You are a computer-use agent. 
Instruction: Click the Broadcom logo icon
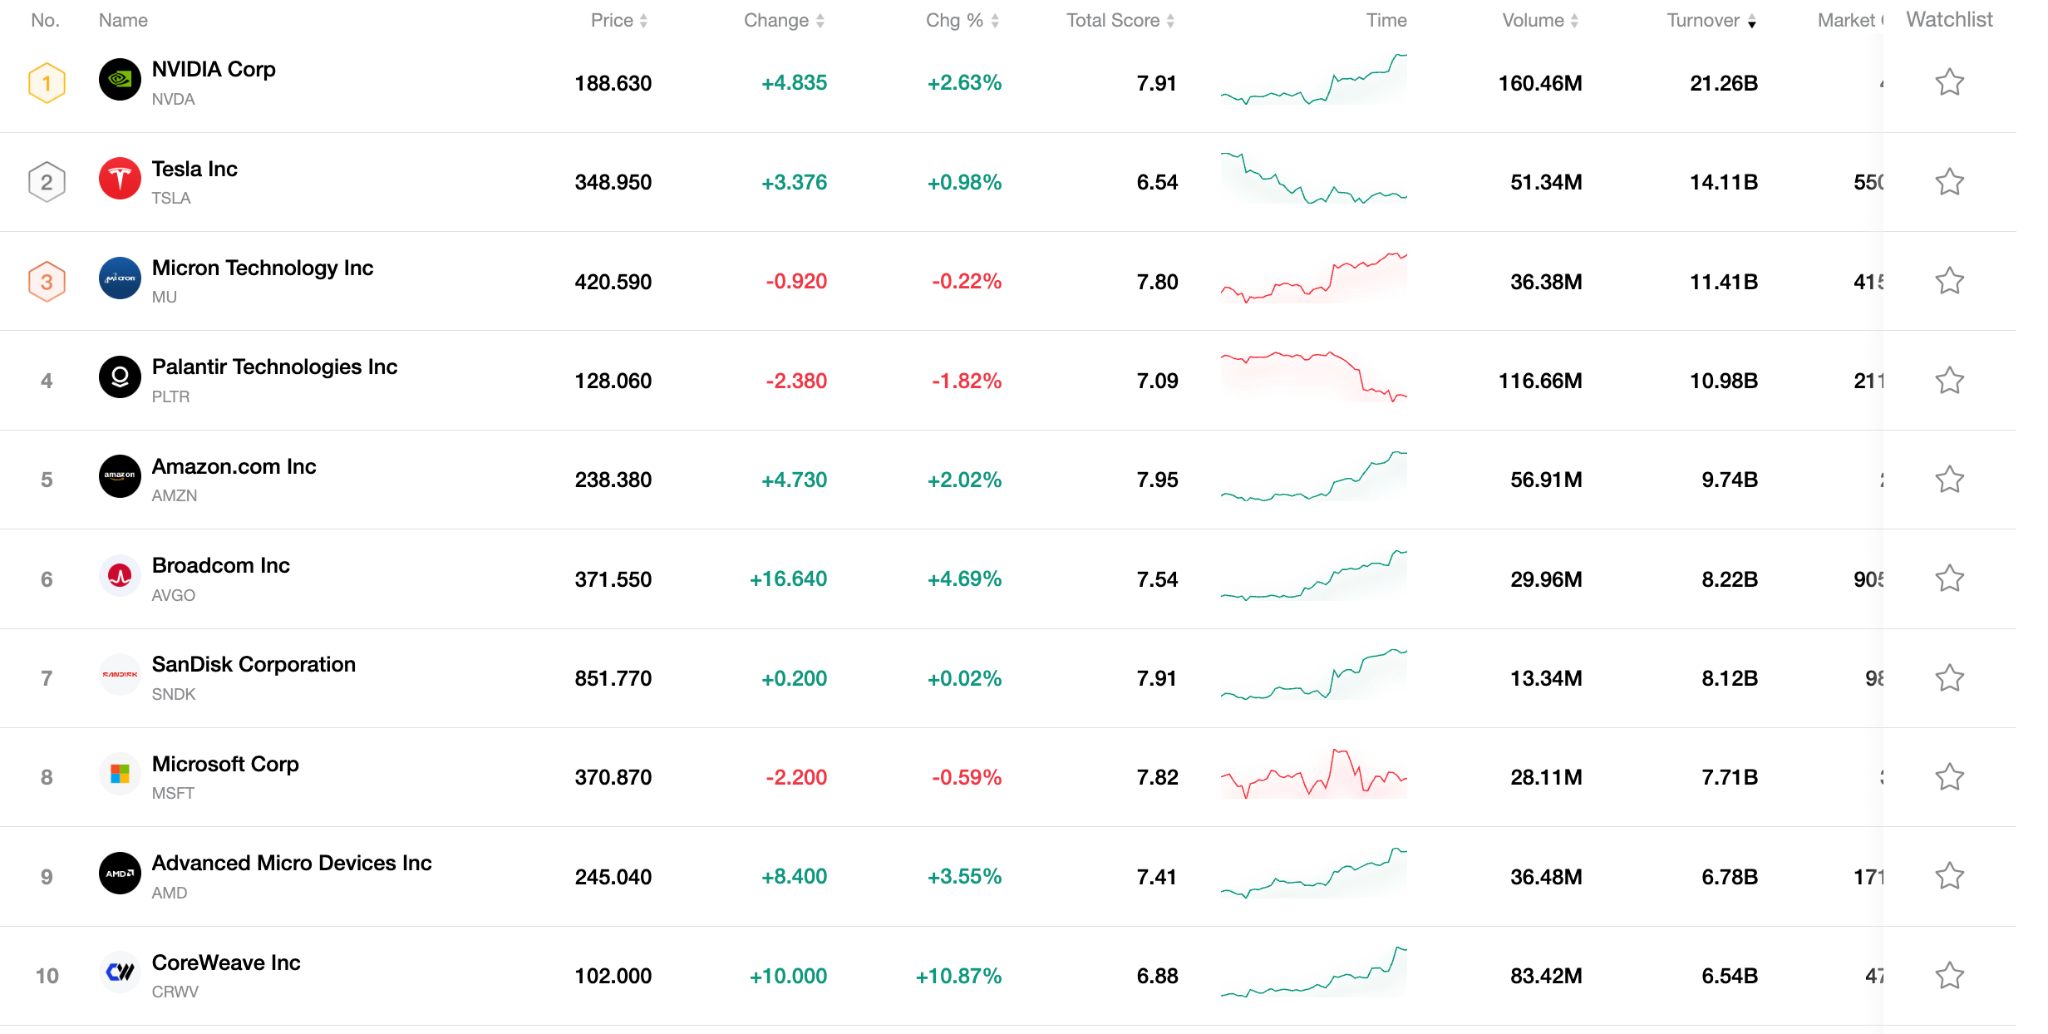[x=119, y=578]
